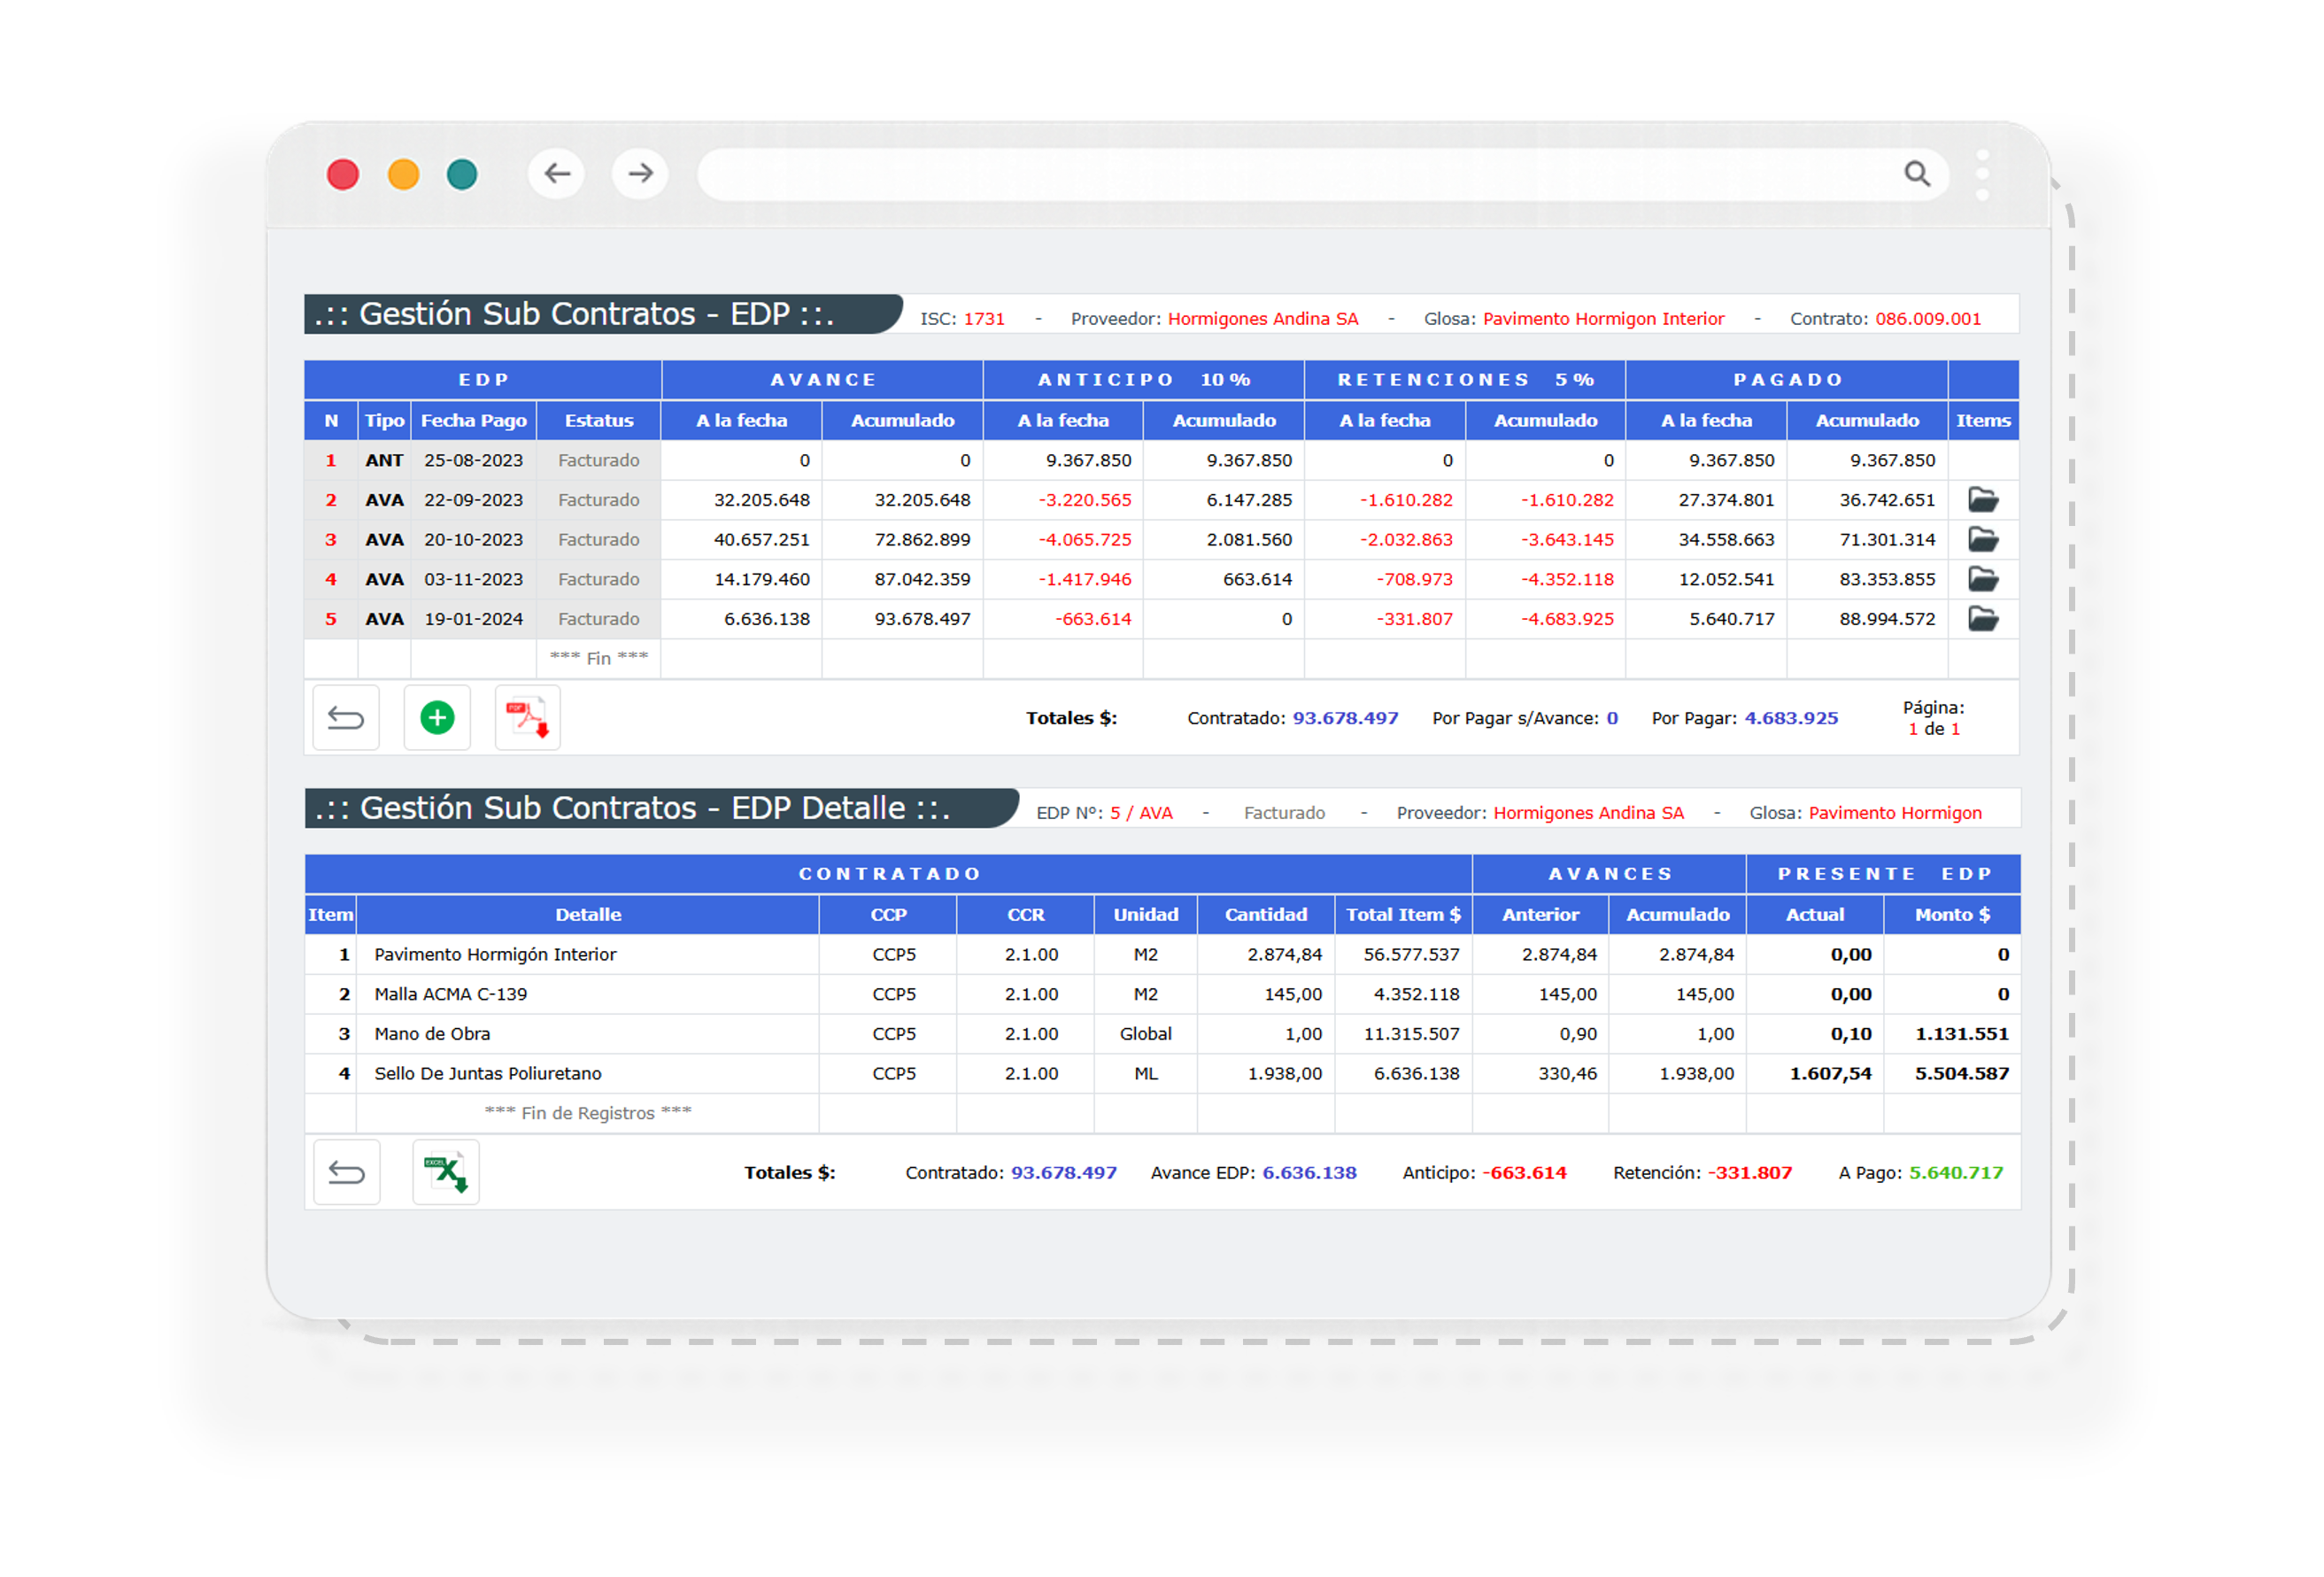Open items folder for EDP row 5
Screen dimensions: 2324x1577
[x=1982, y=619]
